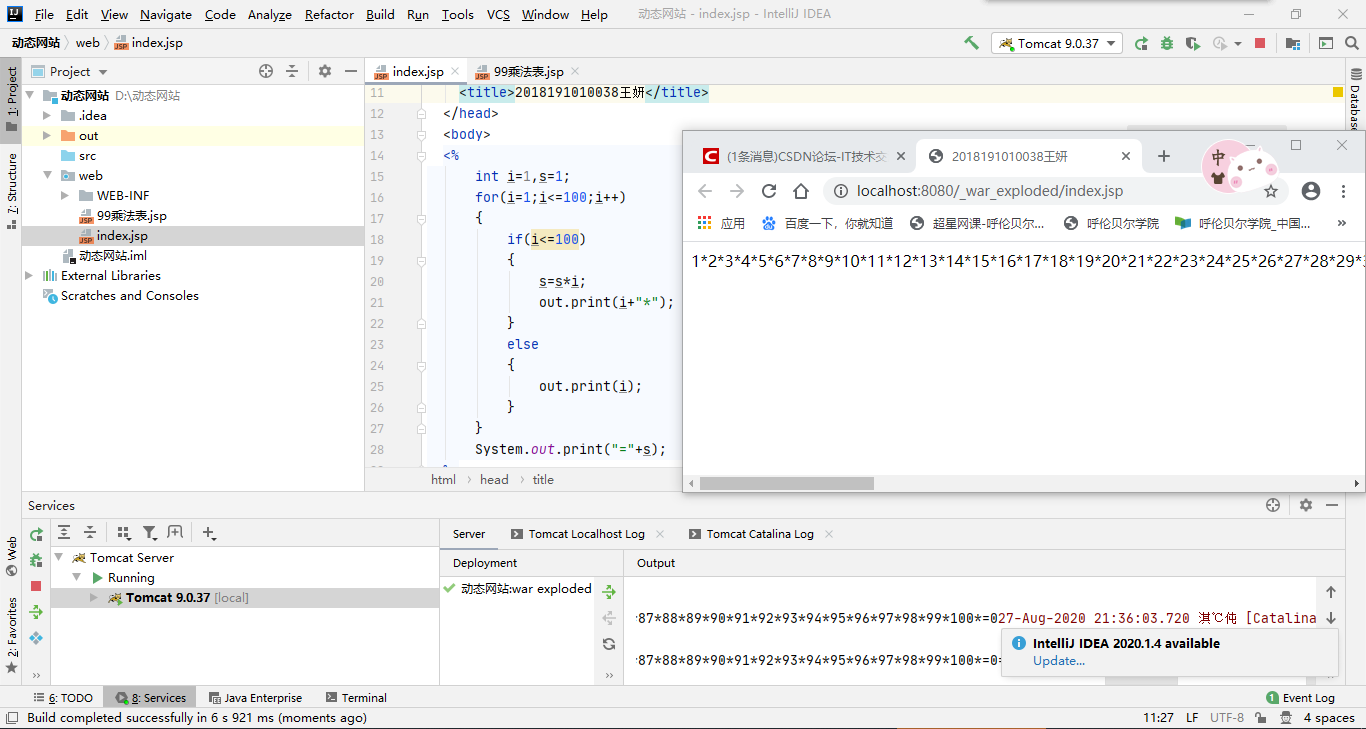
Task: Run with Coverage from the main toolbar
Action: coord(1193,43)
